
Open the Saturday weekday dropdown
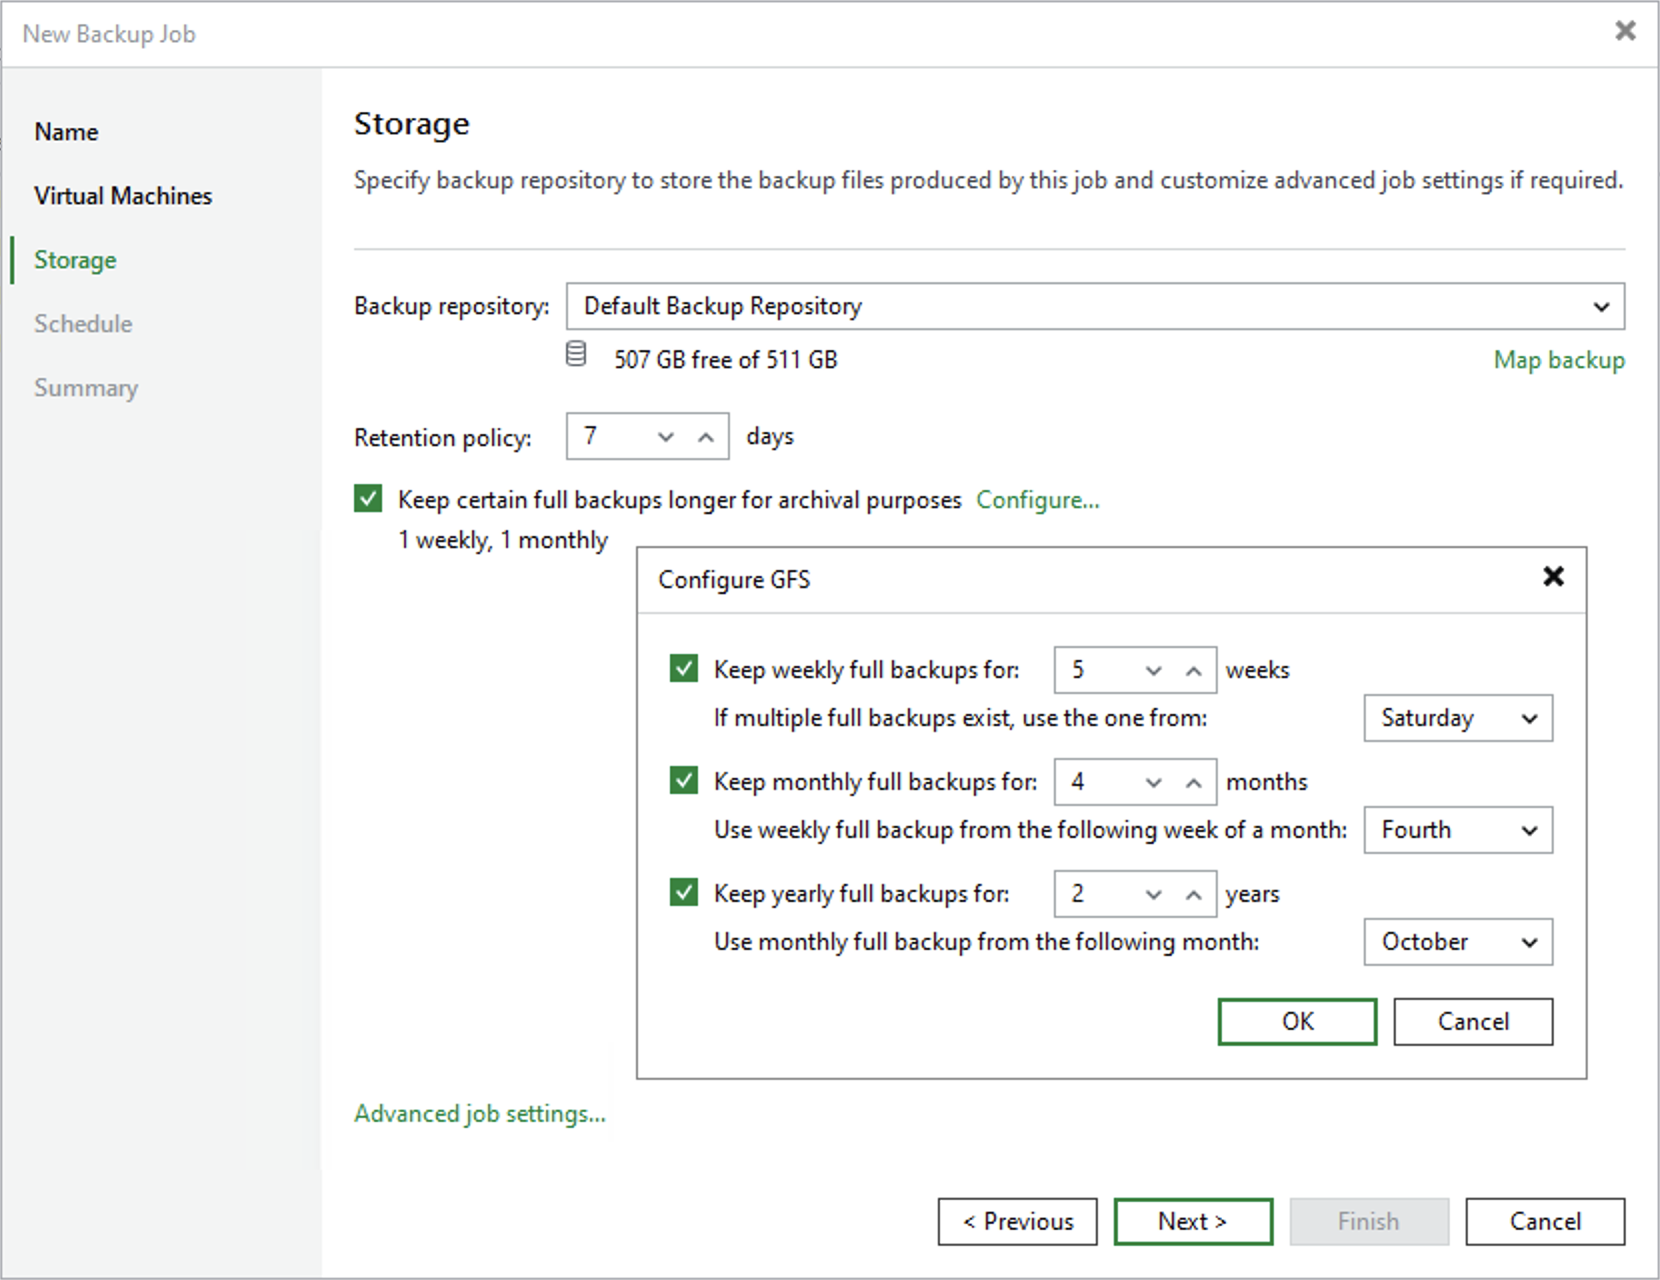(1458, 718)
